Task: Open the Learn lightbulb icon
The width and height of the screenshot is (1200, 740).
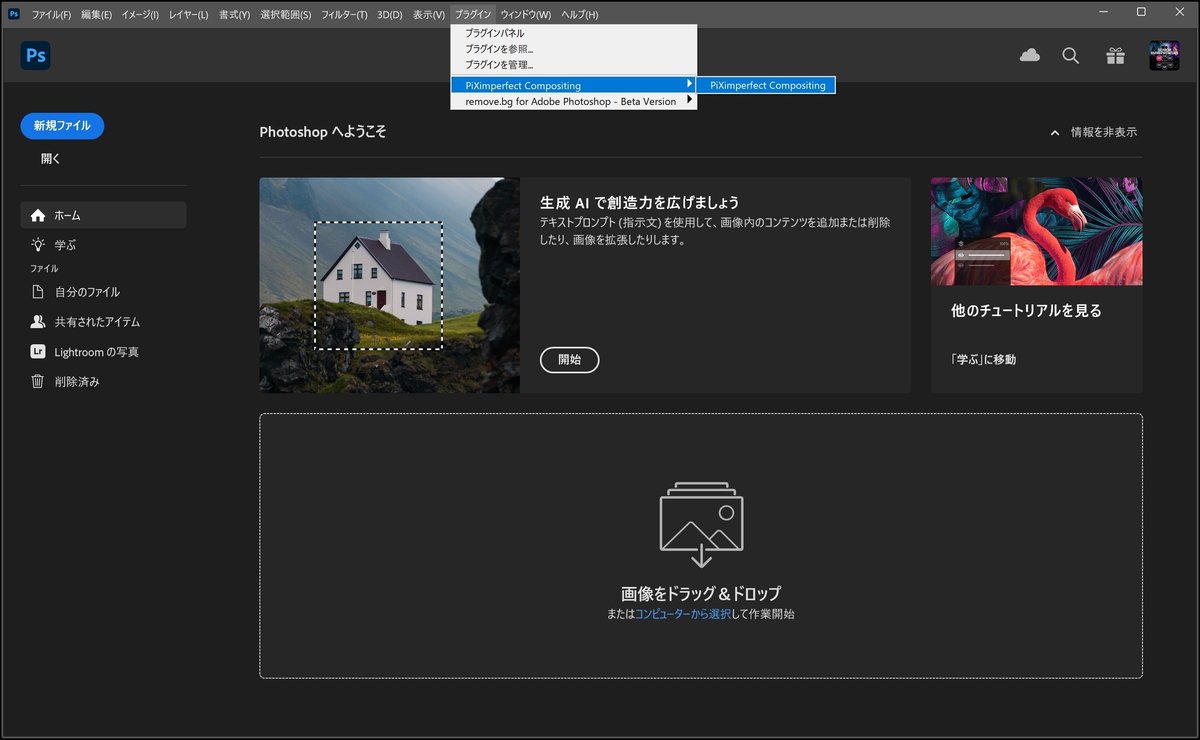Action: click(x=38, y=244)
